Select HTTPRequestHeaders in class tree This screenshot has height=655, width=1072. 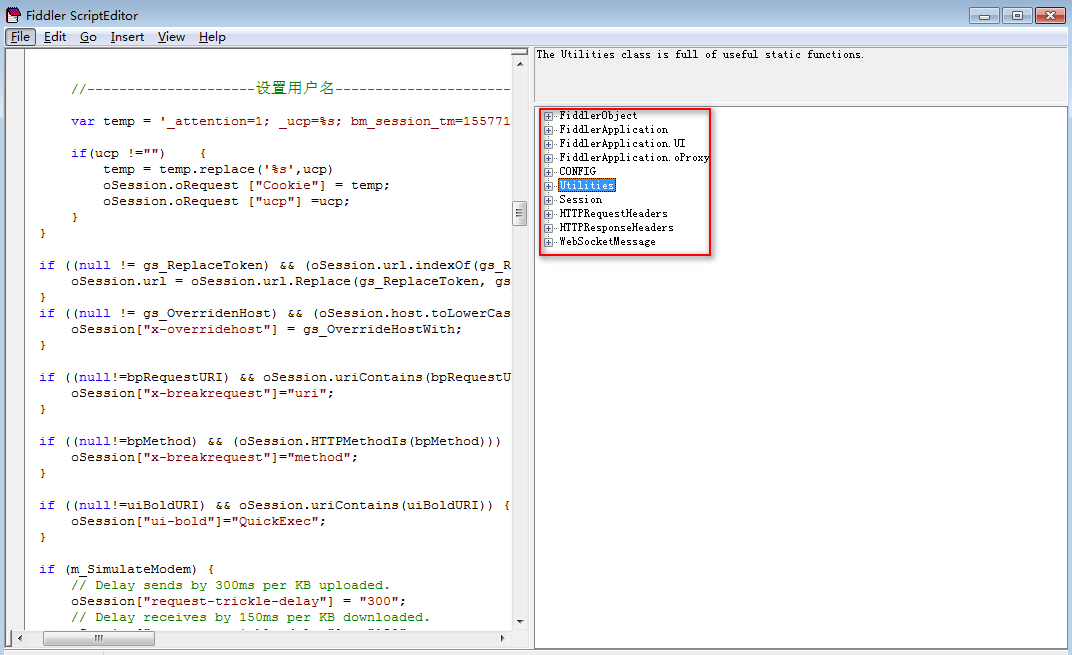click(613, 213)
